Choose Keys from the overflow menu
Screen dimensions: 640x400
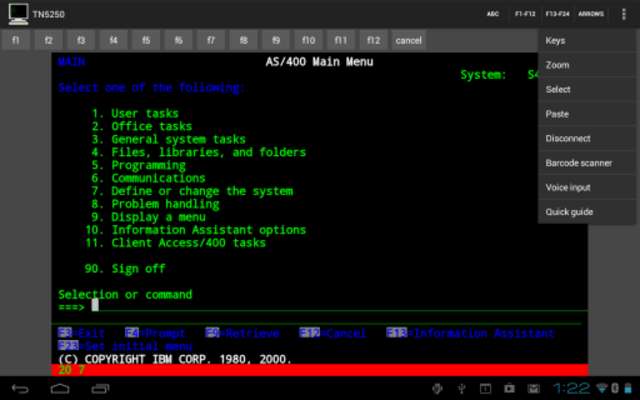coord(587,40)
